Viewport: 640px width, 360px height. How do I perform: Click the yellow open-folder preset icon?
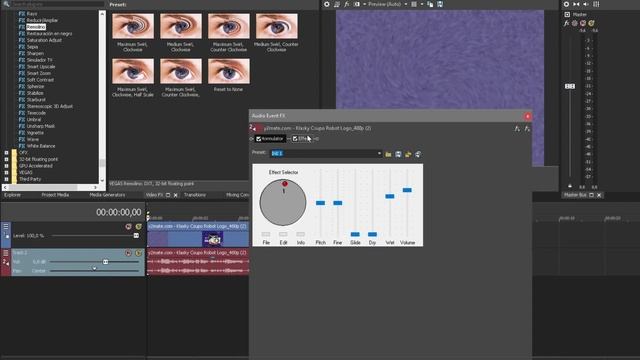pos(408,154)
